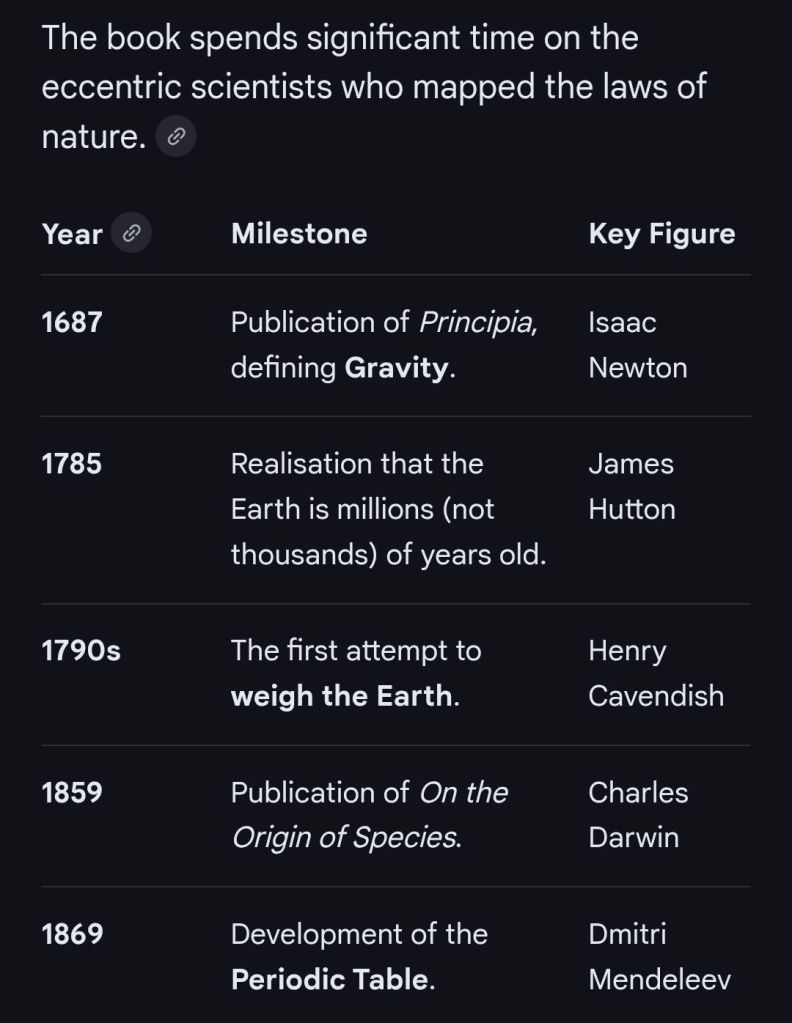Select the 1687 year cell

(72, 322)
